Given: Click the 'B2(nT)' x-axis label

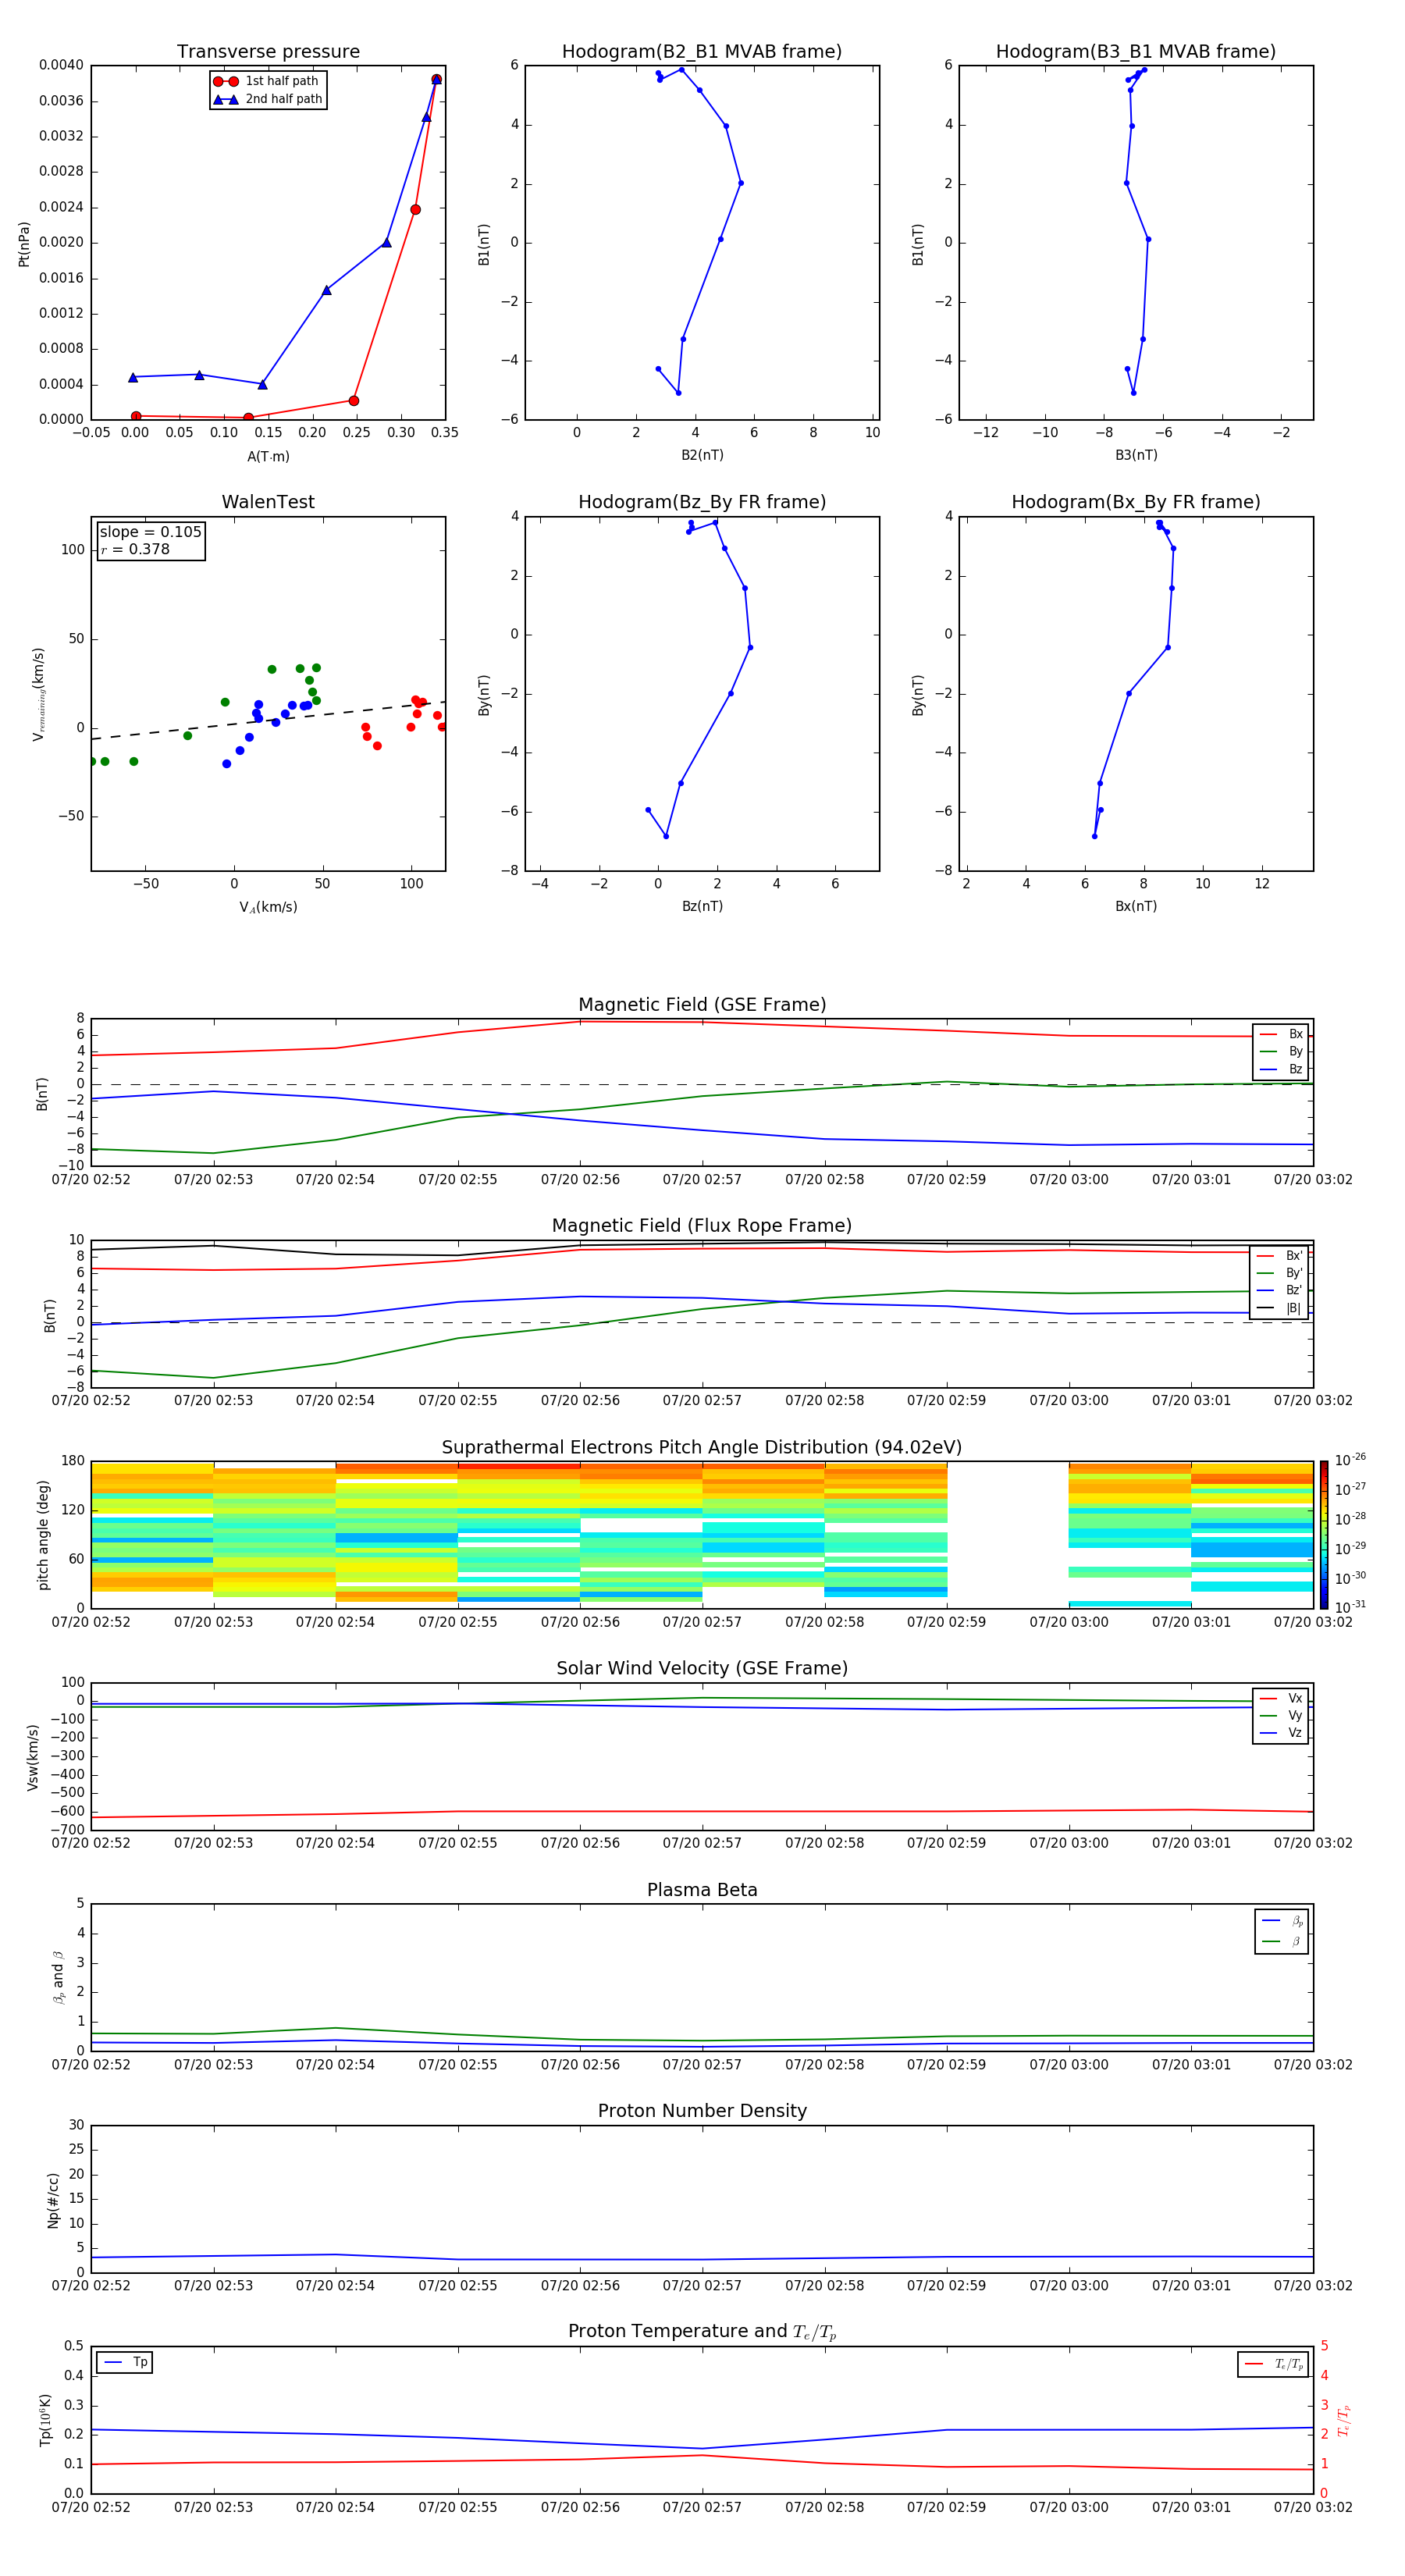Looking at the screenshot, I should click(702, 455).
